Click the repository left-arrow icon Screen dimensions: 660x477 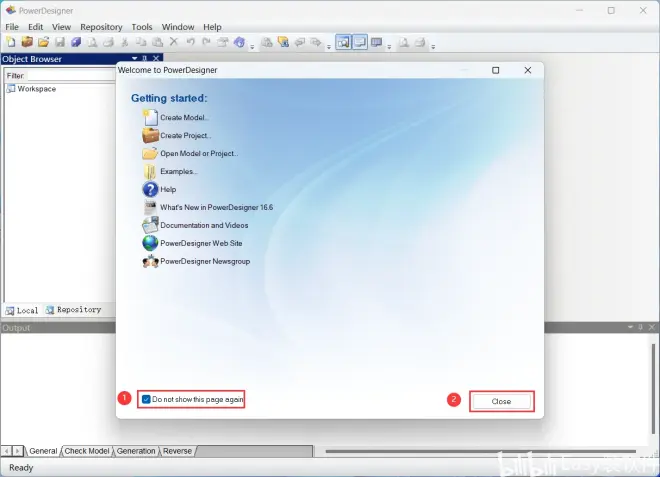(300, 42)
